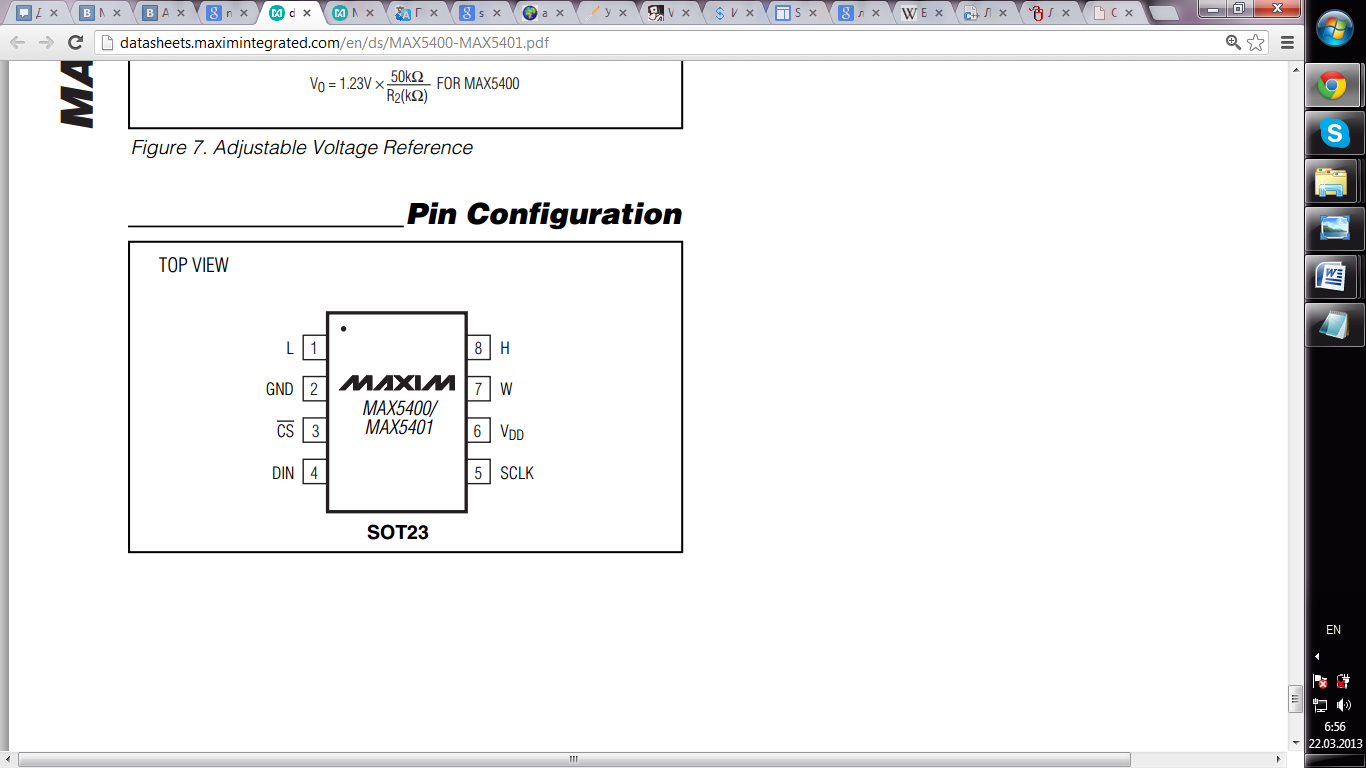This screenshot has height=768, width=1366.
Task: Switch to the Google Translate tab
Action: (x=418, y=14)
